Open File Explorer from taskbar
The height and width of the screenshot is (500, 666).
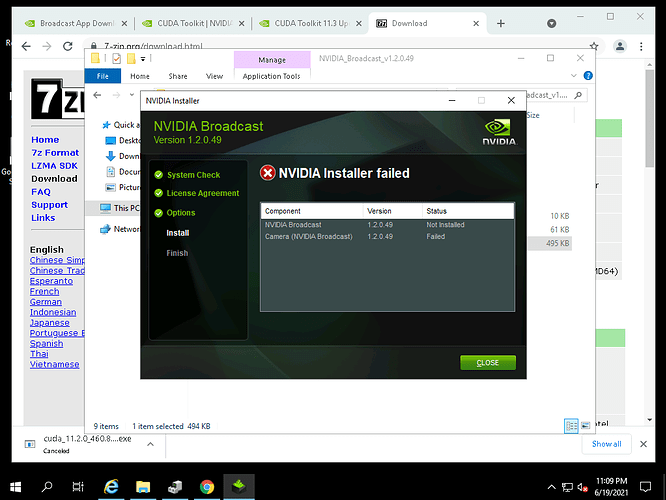point(143,487)
